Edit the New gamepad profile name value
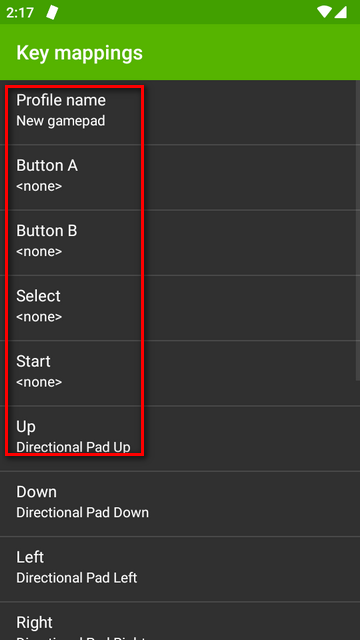This screenshot has height=640, width=360. [x=60, y=121]
